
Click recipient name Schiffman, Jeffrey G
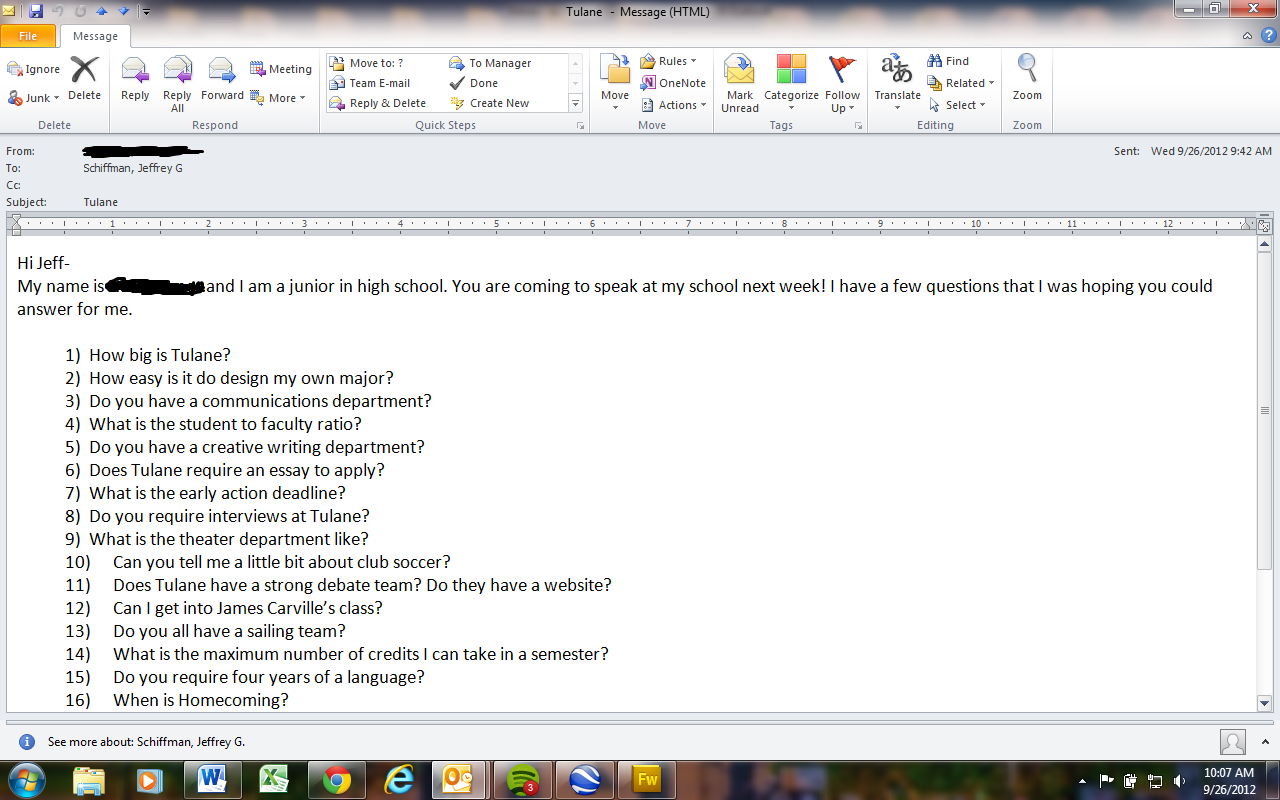[x=132, y=168]
